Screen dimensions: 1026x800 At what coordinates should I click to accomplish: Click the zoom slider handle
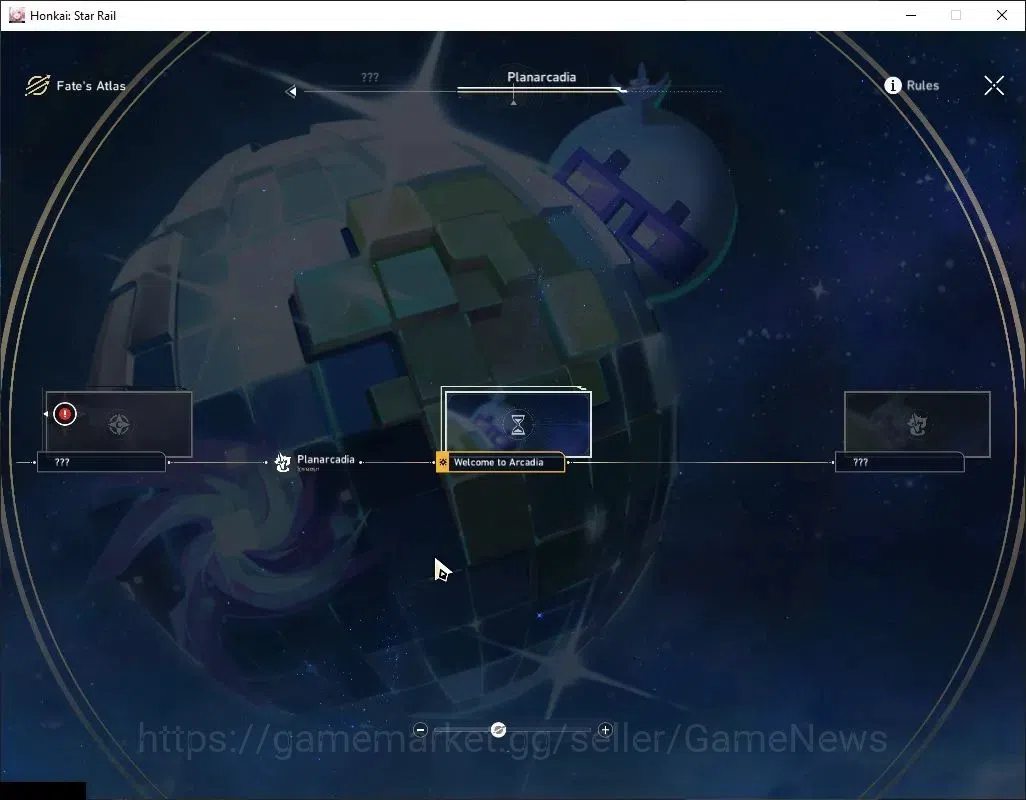(498, 729)
